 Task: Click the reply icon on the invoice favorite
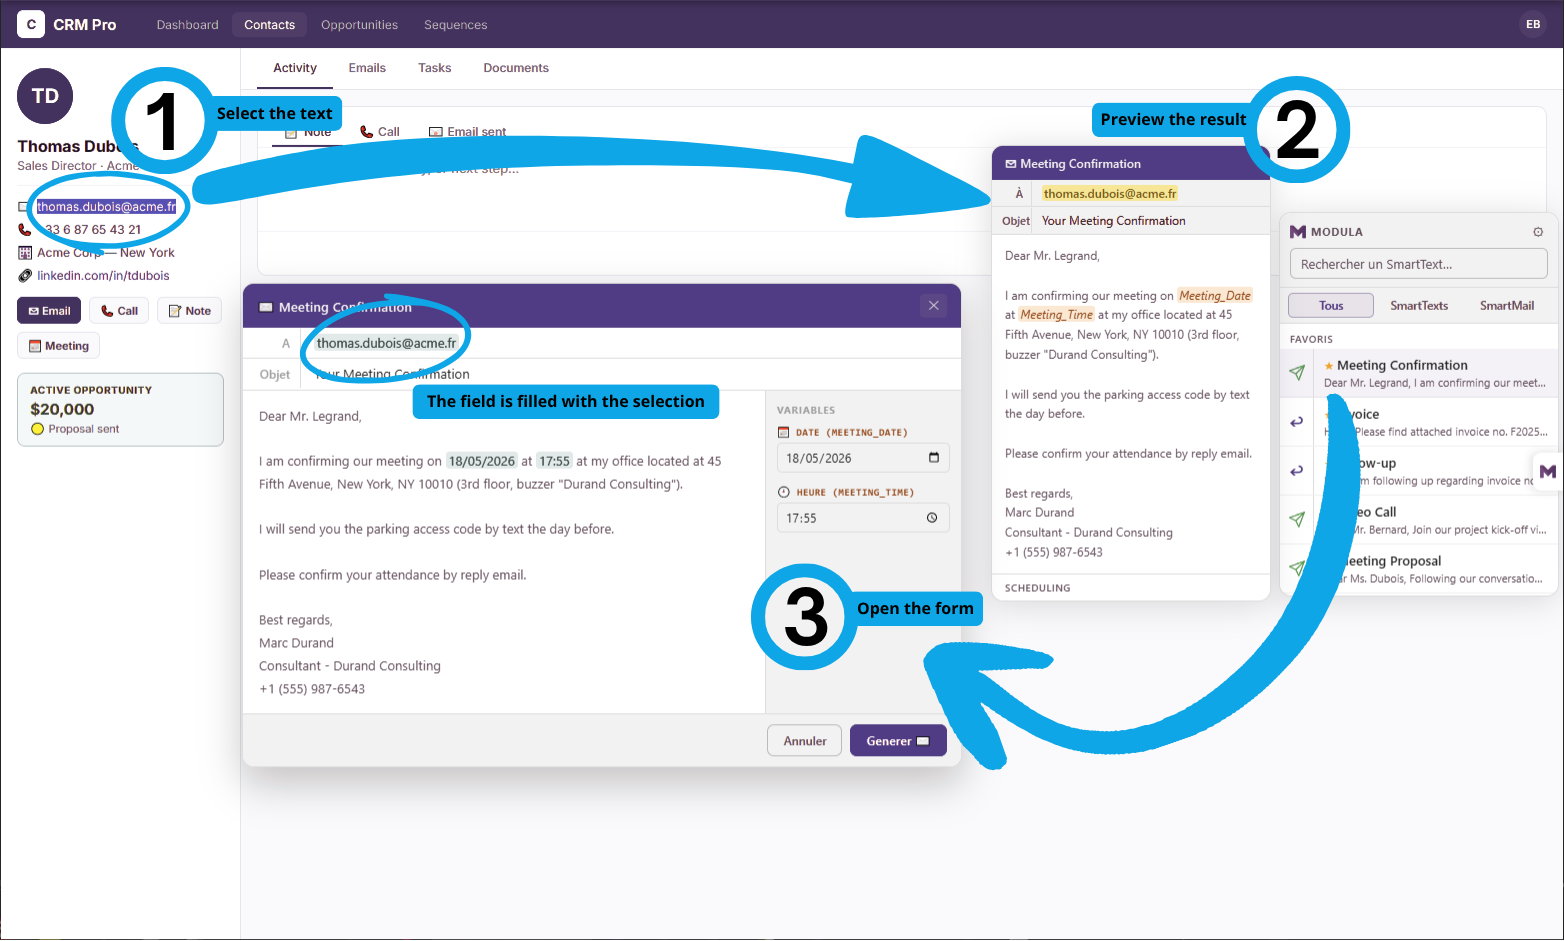[x=1297, y=422]
